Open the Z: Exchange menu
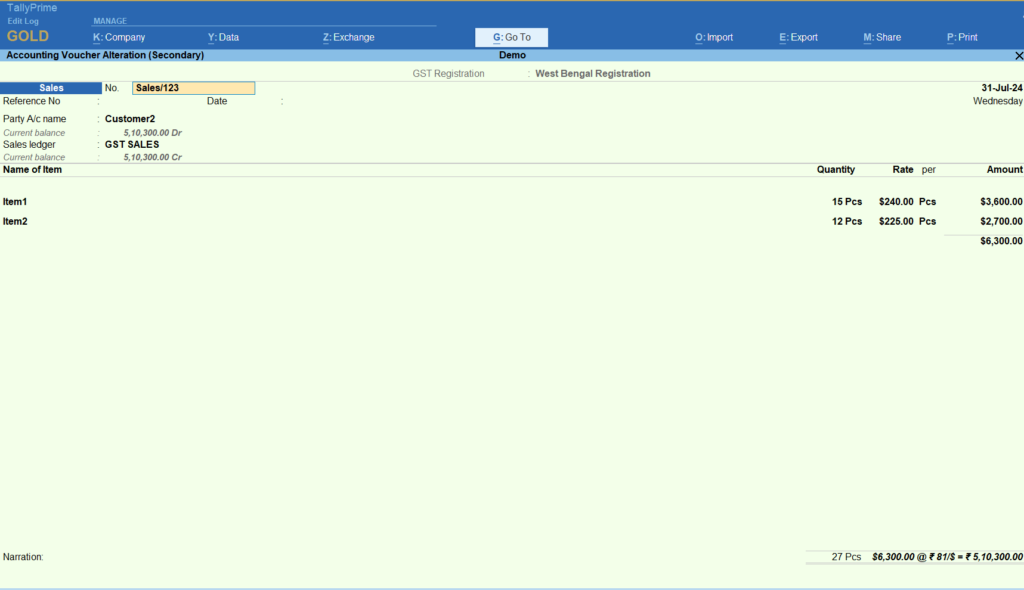This screenshot has width=1024, height=590. 348,36
